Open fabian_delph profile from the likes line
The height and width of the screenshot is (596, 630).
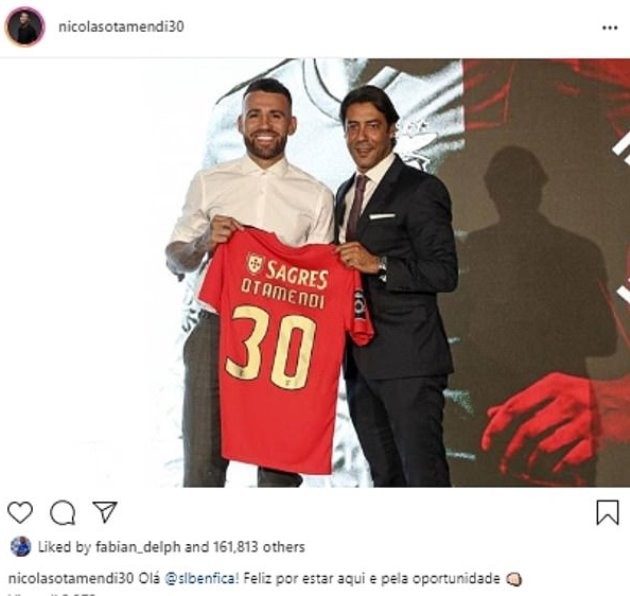(138, 547)
